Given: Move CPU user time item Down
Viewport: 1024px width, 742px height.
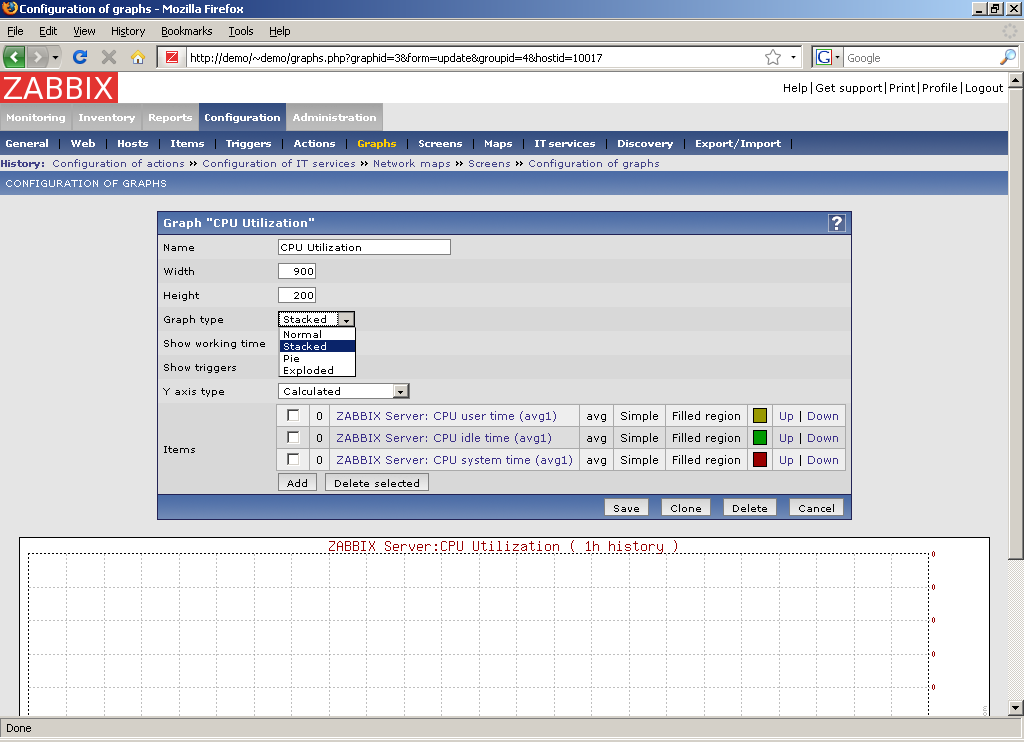Looking at the screenshot, I should point(823,416).
